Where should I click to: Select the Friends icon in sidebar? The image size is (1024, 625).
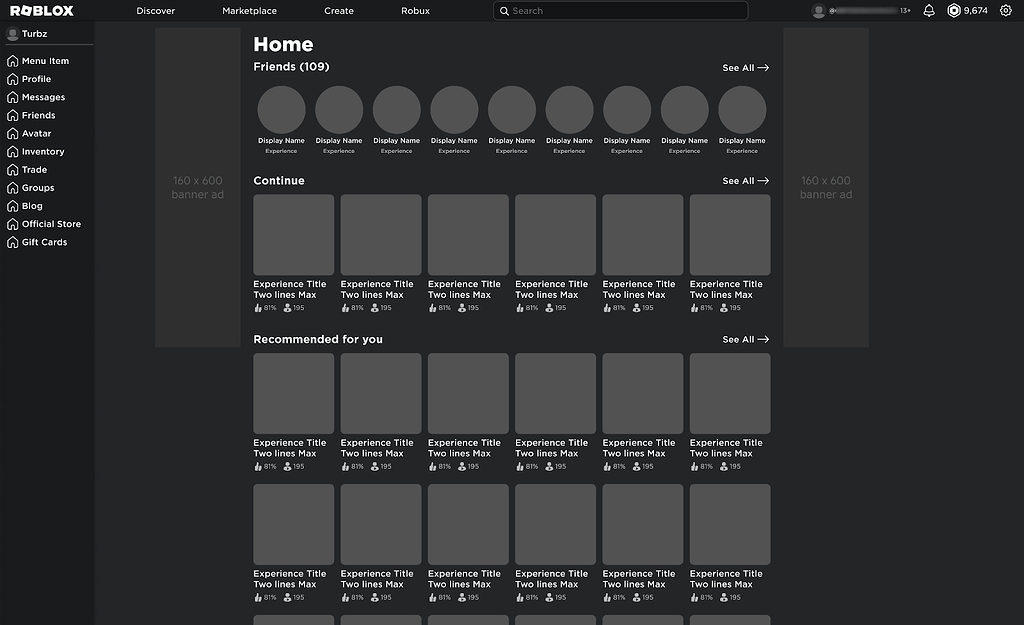point(36,115)
